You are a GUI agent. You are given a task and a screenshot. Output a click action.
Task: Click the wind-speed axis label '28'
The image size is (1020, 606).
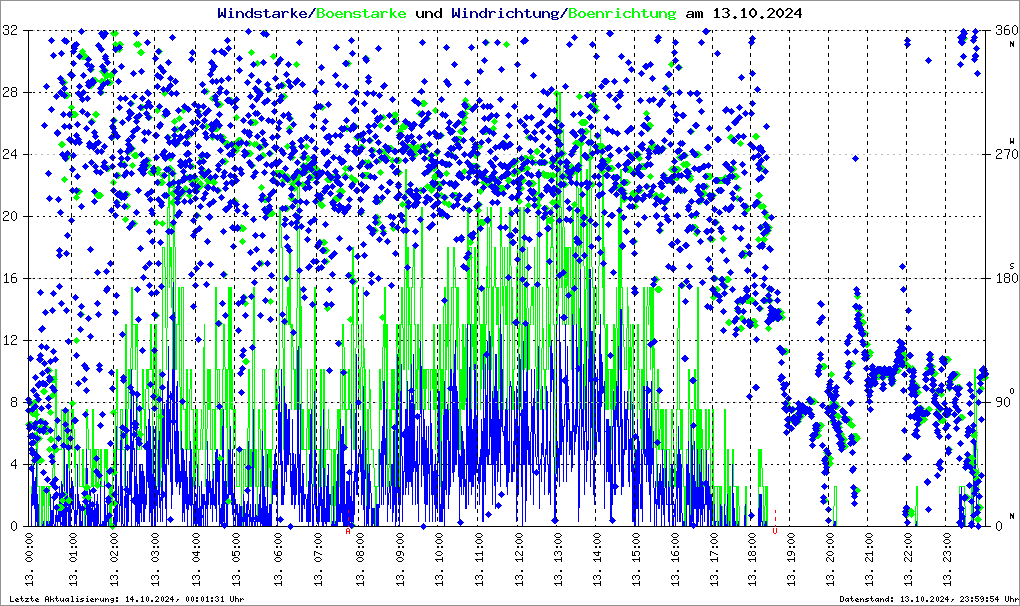pos(10,92)
